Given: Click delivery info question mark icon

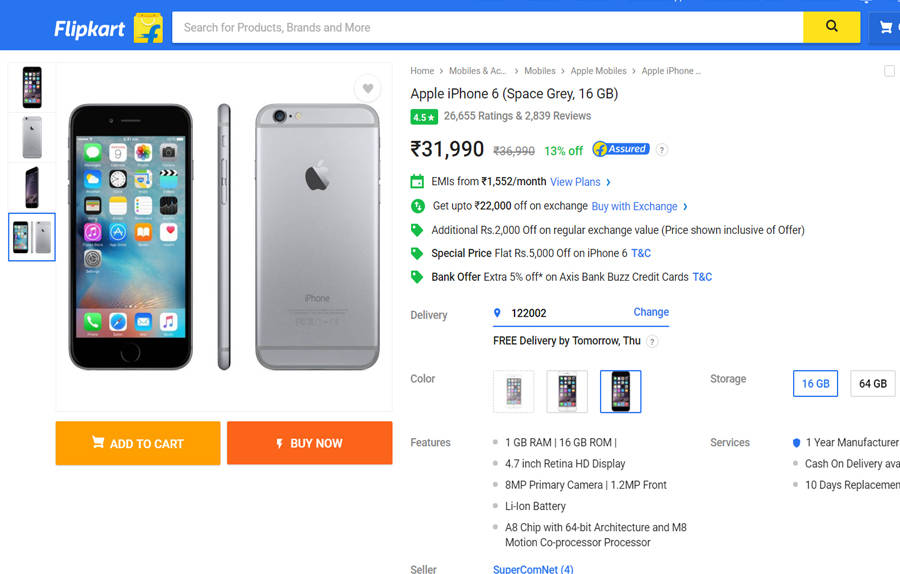Looking at the screenshot, I should tap(652, 341).
